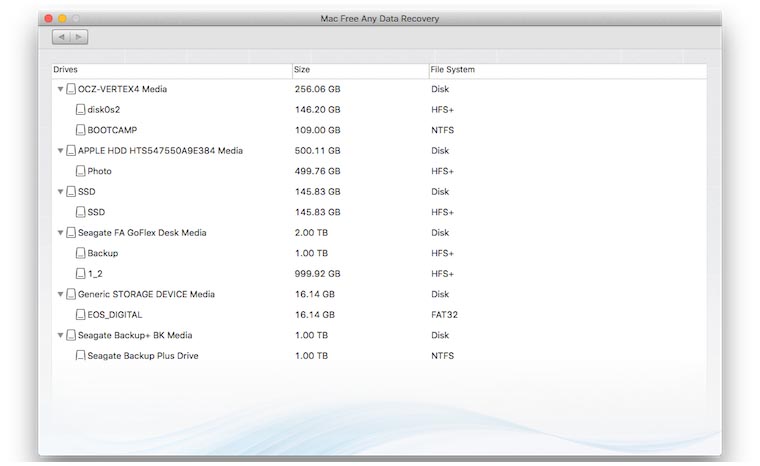Click the disk0s2 partition icon
The height and width of the screenshot is (466, 760).
click(80, 110)
